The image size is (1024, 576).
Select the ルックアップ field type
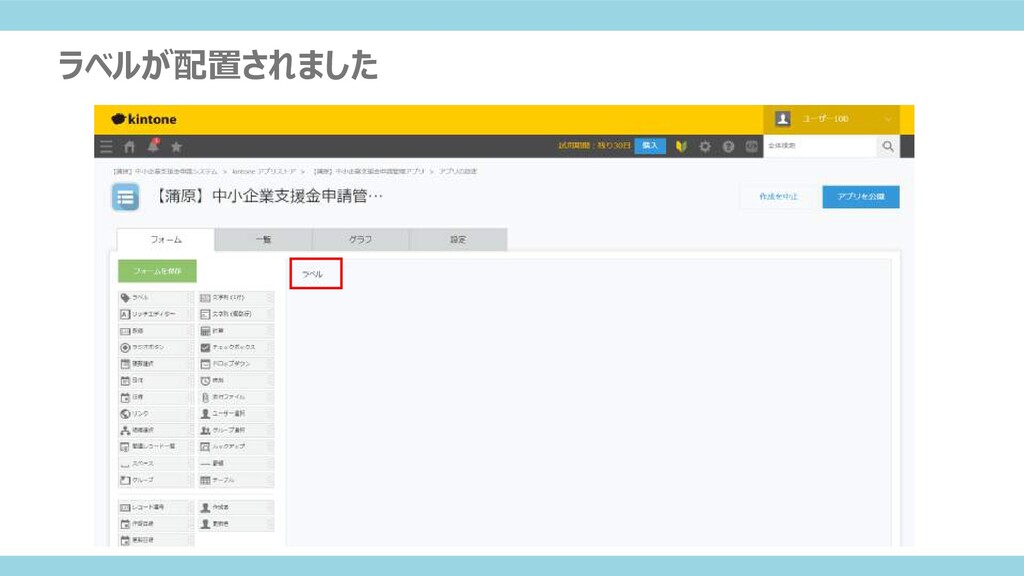pos(236,447)
